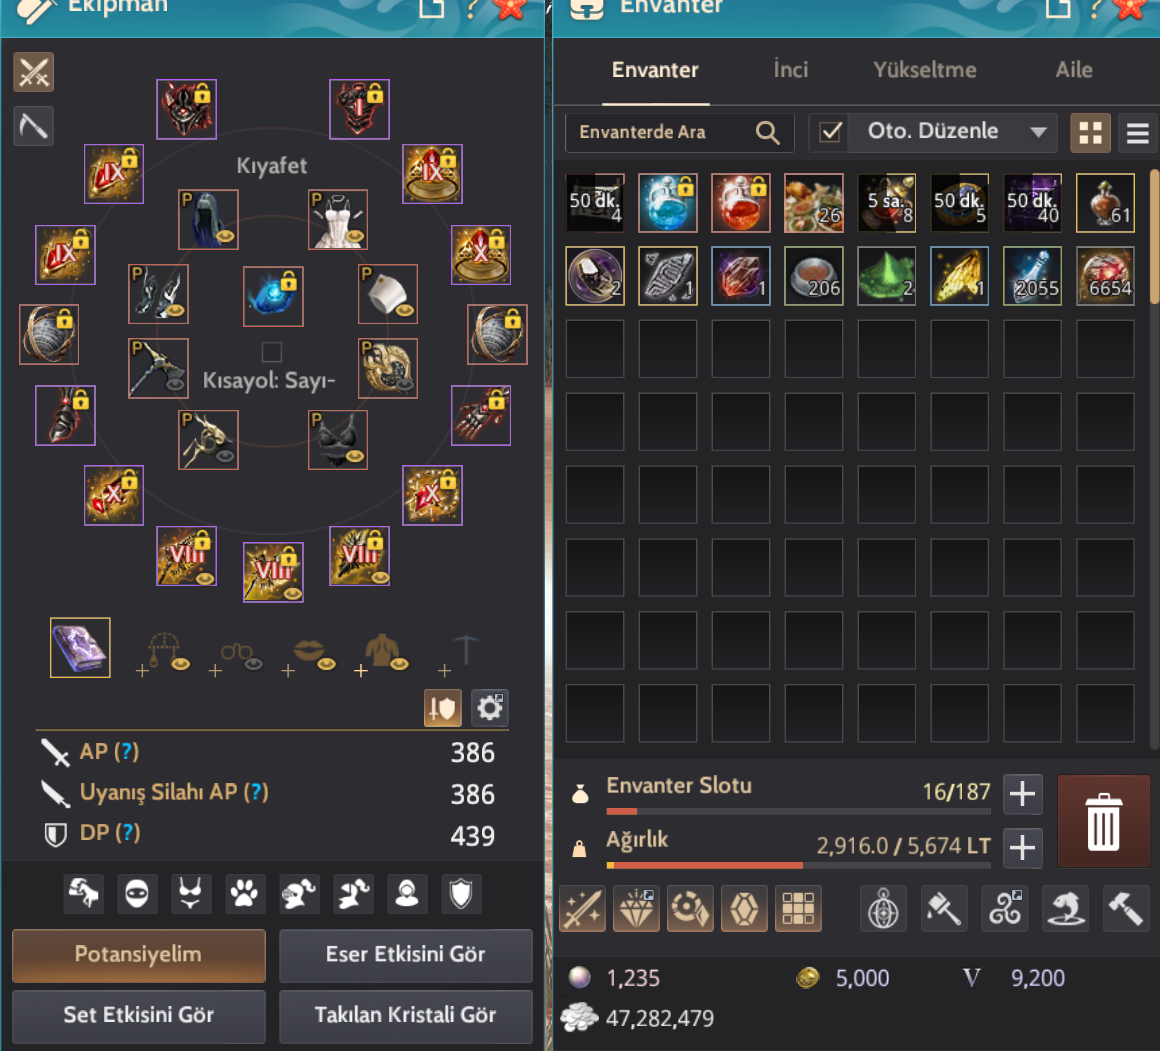Click the Potansiyelim button

[139, 956]
